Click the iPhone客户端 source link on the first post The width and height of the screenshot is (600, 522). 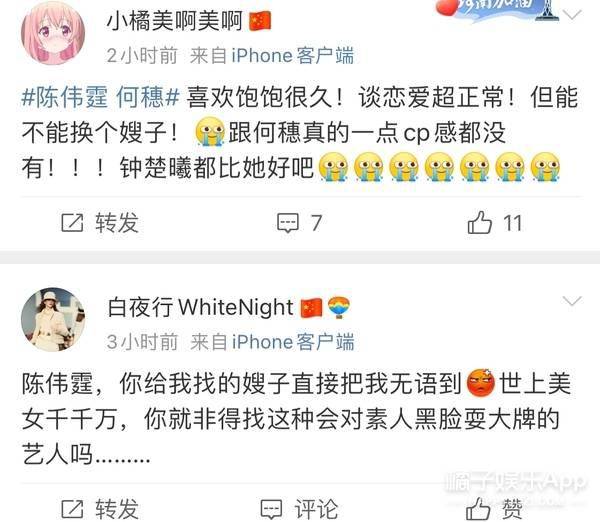tap(293, 55)
